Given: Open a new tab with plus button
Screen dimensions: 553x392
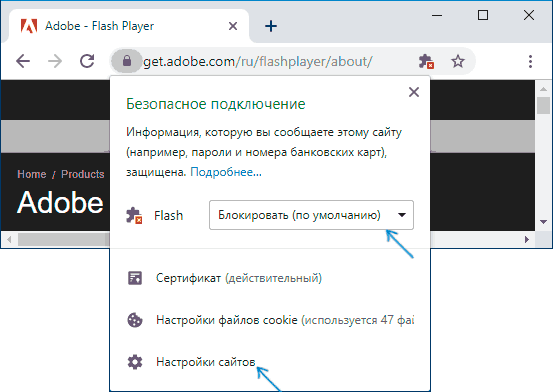Looking at the screenshot, I should pos(271,26).
